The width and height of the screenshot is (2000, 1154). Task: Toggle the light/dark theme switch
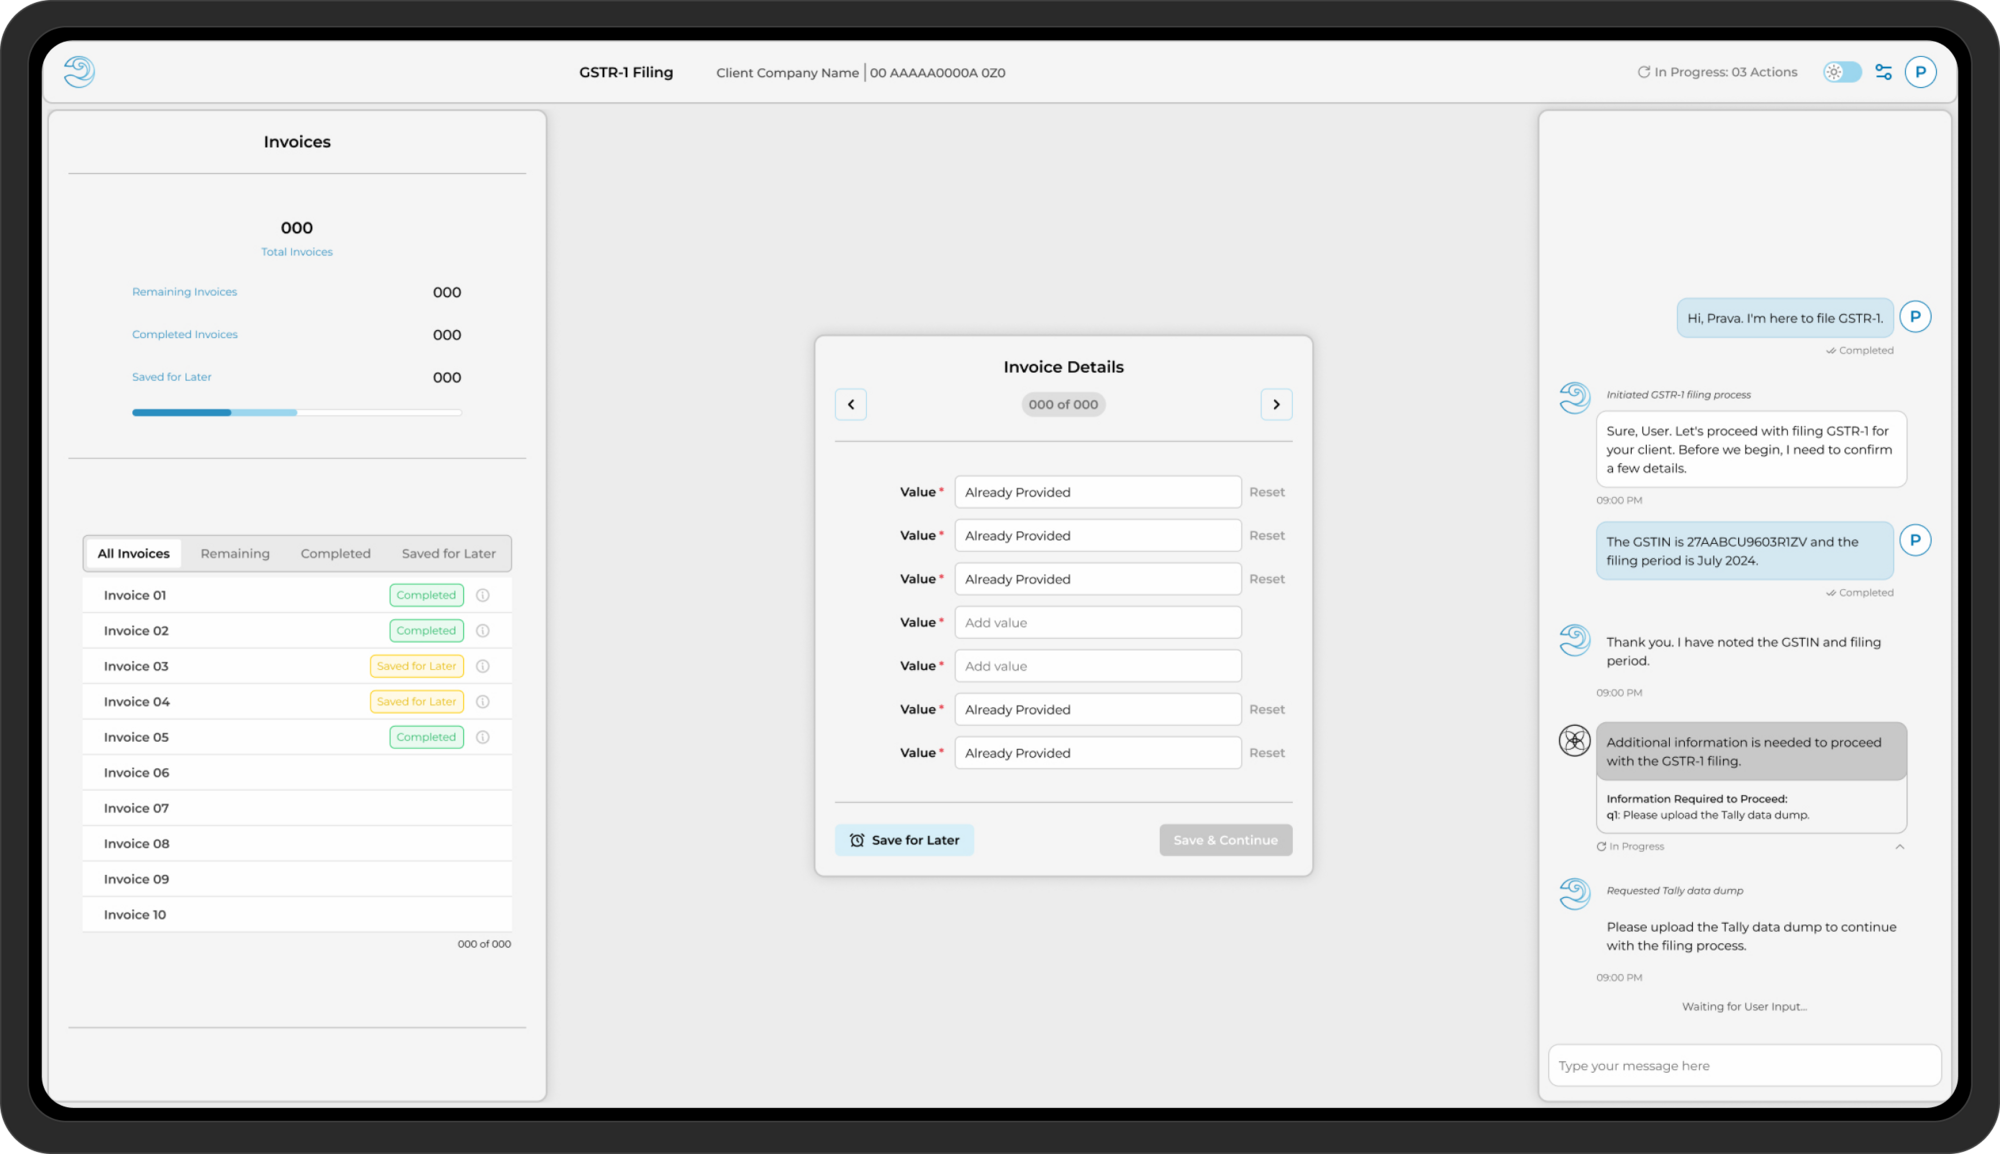1842,72
